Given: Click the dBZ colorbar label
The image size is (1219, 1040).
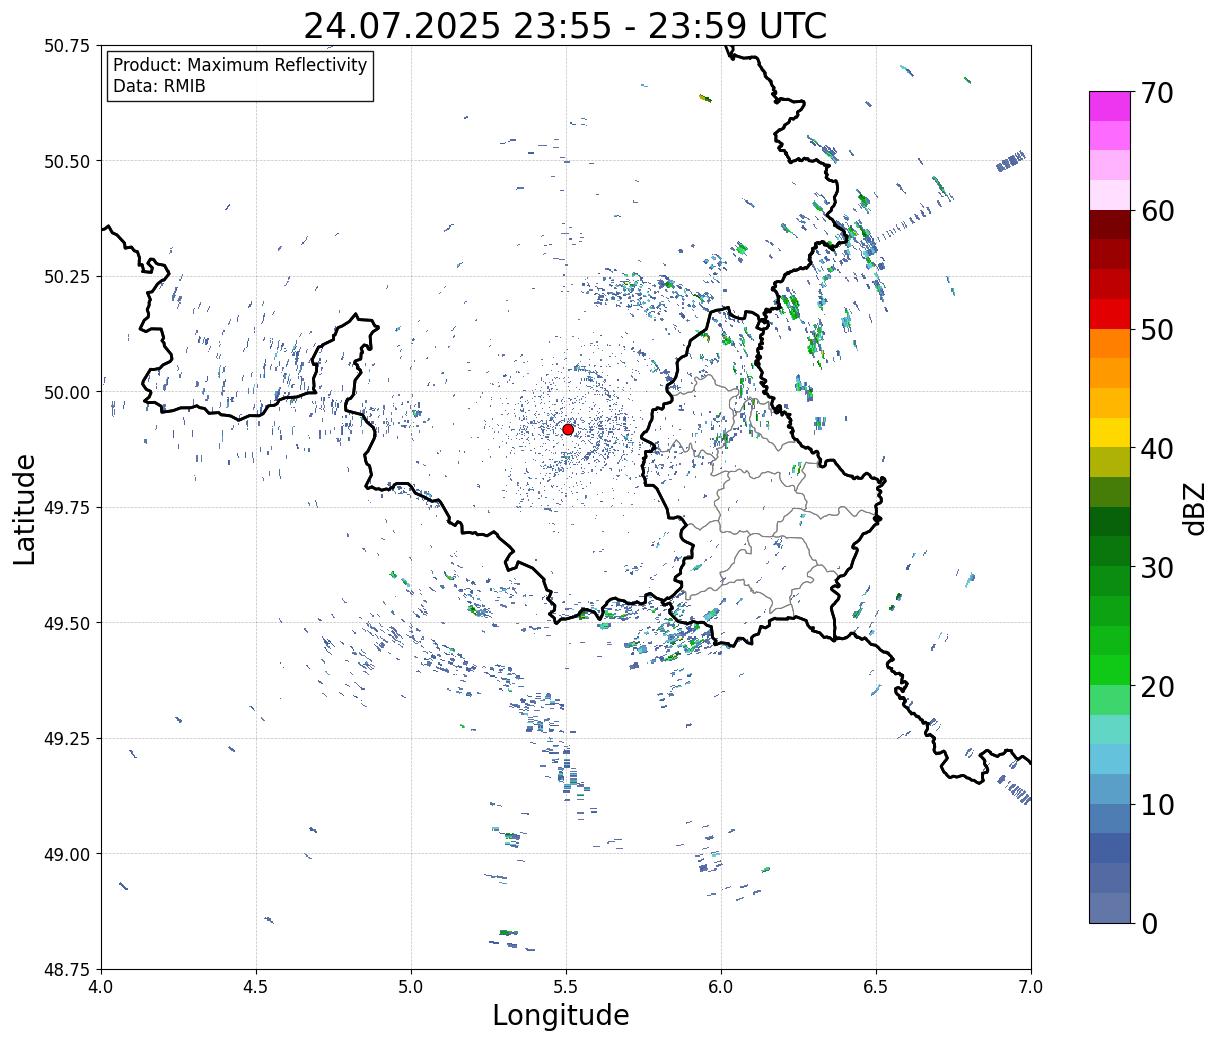Looking at the screenshot, I should click(x=1194, y=507).
